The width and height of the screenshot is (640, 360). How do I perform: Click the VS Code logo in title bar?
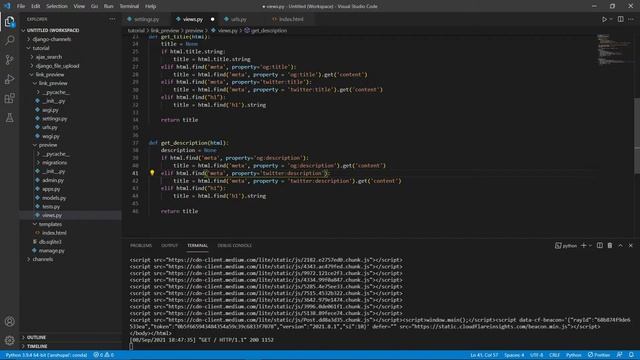[7, 6]
